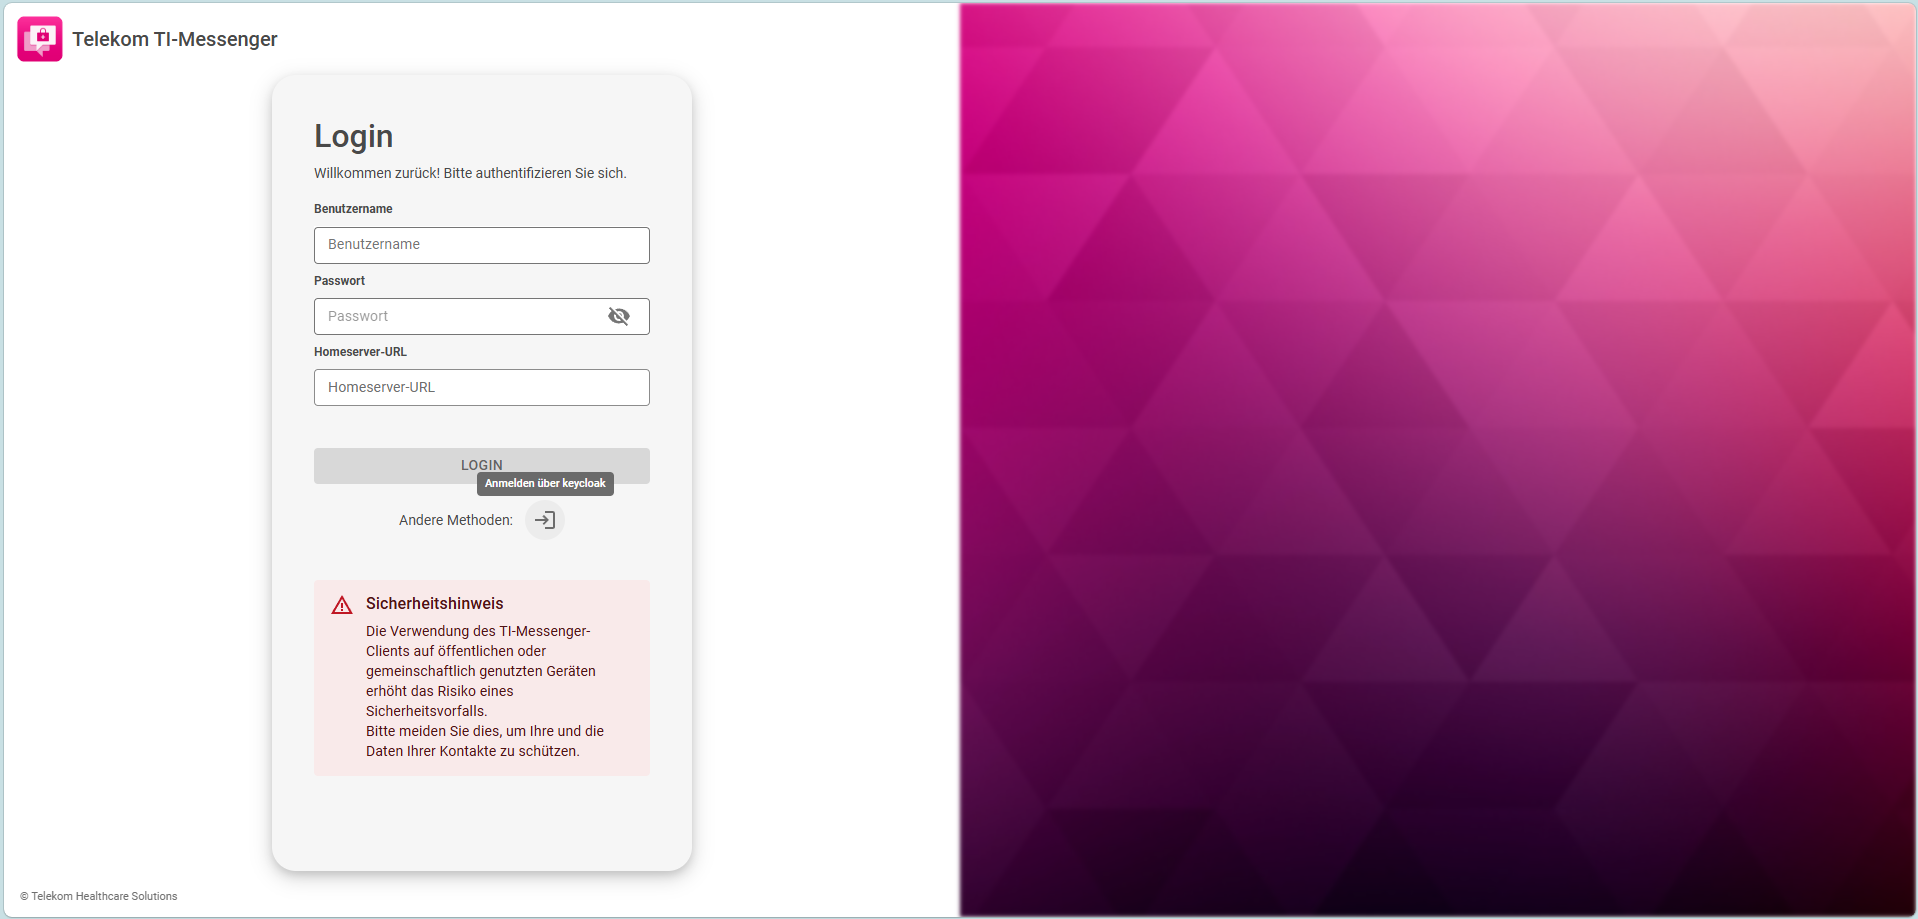The height and width of the screenshot is (919, 1918).
Task: Focus the Passwort input field
Action: (x=482, y=316)
